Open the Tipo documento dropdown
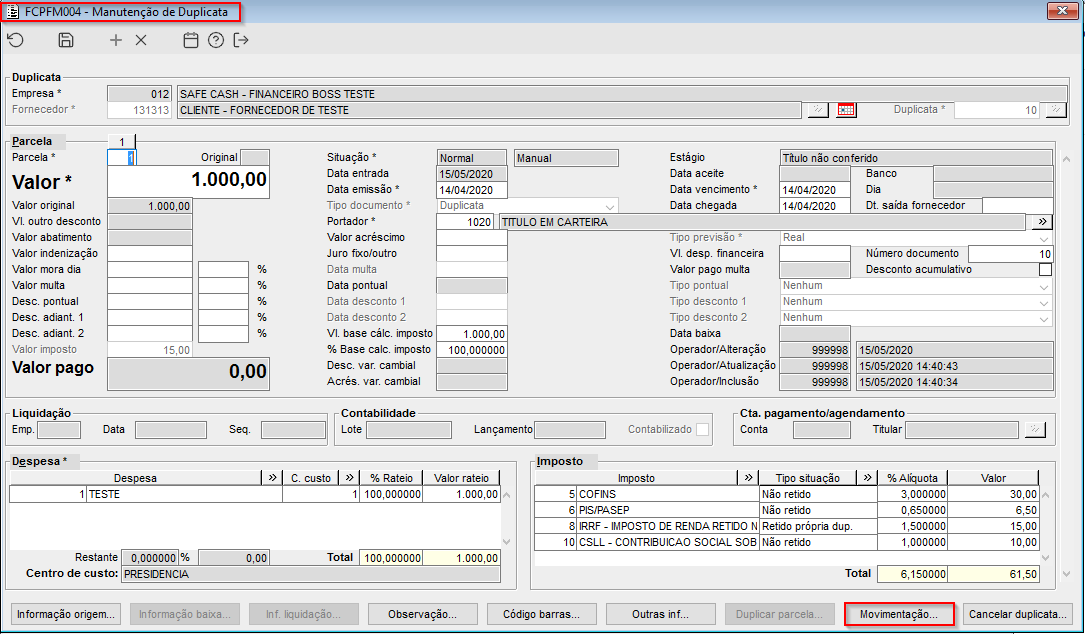Viewport: 1085px width, 634px height. pos(610,206)
